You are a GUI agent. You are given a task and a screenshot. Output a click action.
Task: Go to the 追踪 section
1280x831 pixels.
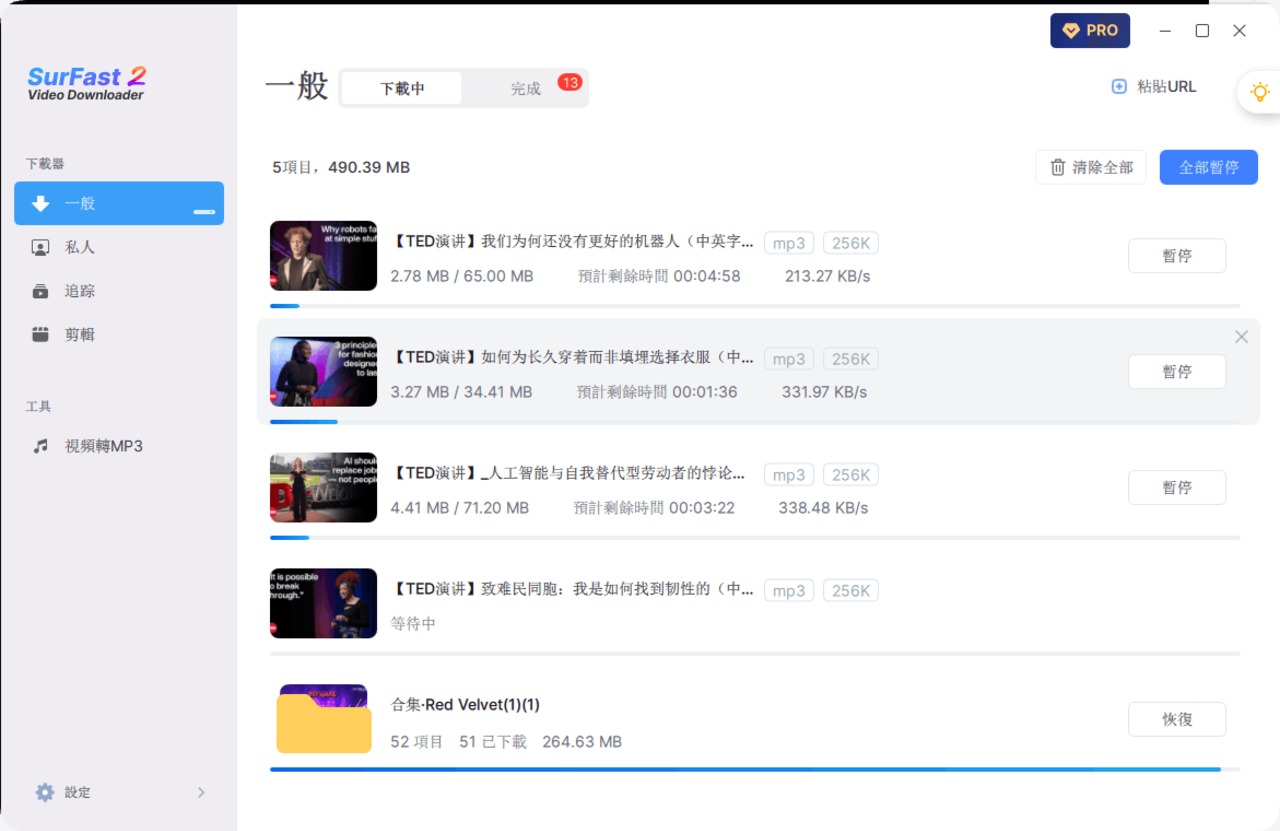[x=119, y=291]
